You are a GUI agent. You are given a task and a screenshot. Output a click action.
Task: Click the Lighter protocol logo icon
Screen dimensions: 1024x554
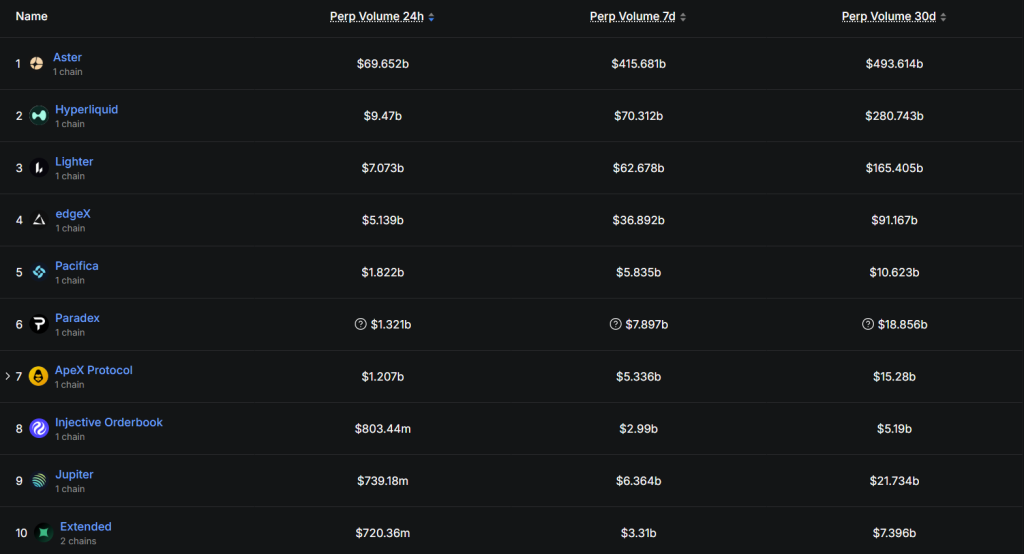coord(39,168)
